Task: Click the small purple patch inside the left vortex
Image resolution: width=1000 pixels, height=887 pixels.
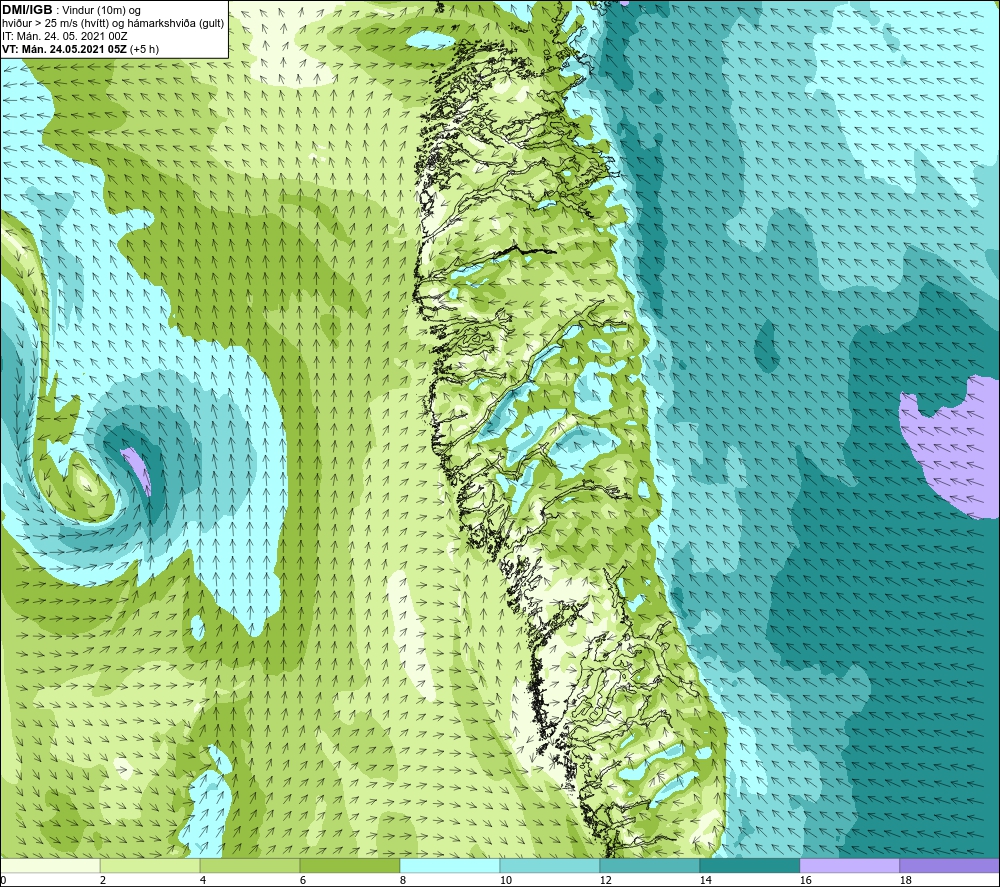Action: pyautogui.click(x=137, y=469)
